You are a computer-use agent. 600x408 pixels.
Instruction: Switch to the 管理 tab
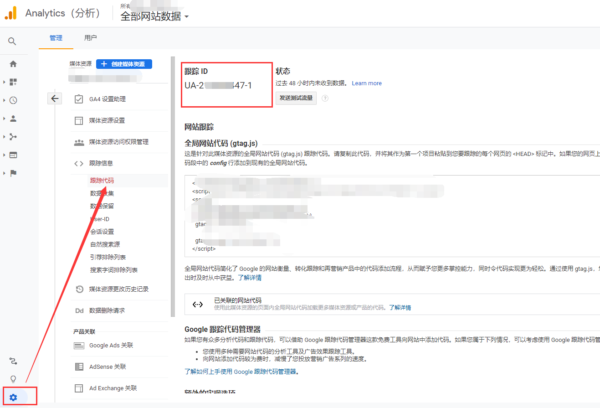tap(56, 38)
